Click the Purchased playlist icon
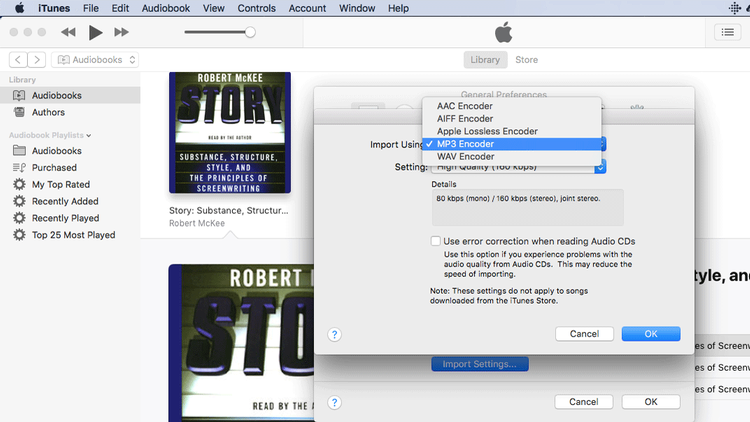Image resolution: width=750 pixels, height=422 pixels. click(19, 167)
